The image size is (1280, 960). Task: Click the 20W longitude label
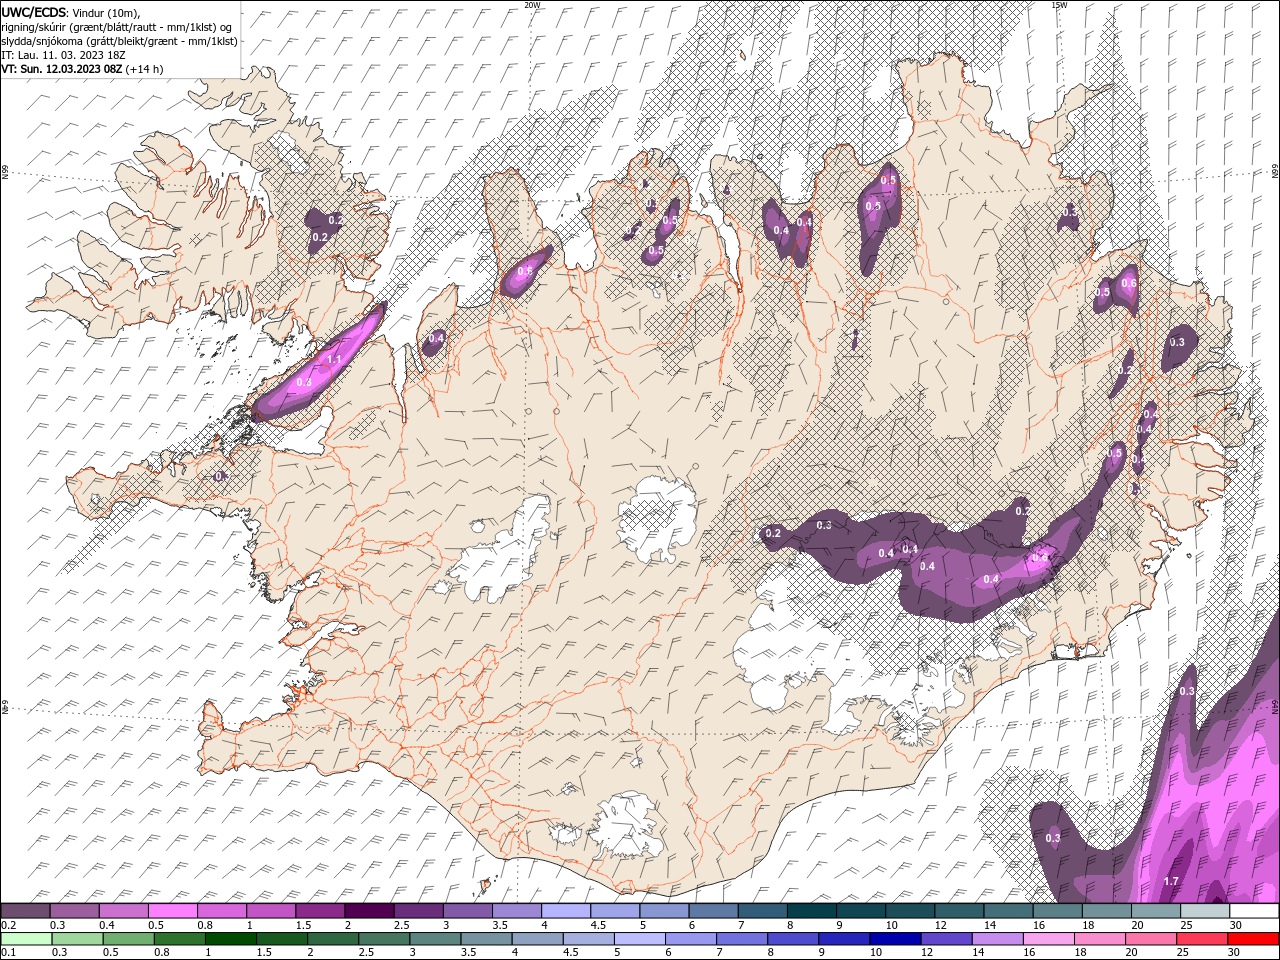(533, 5)
